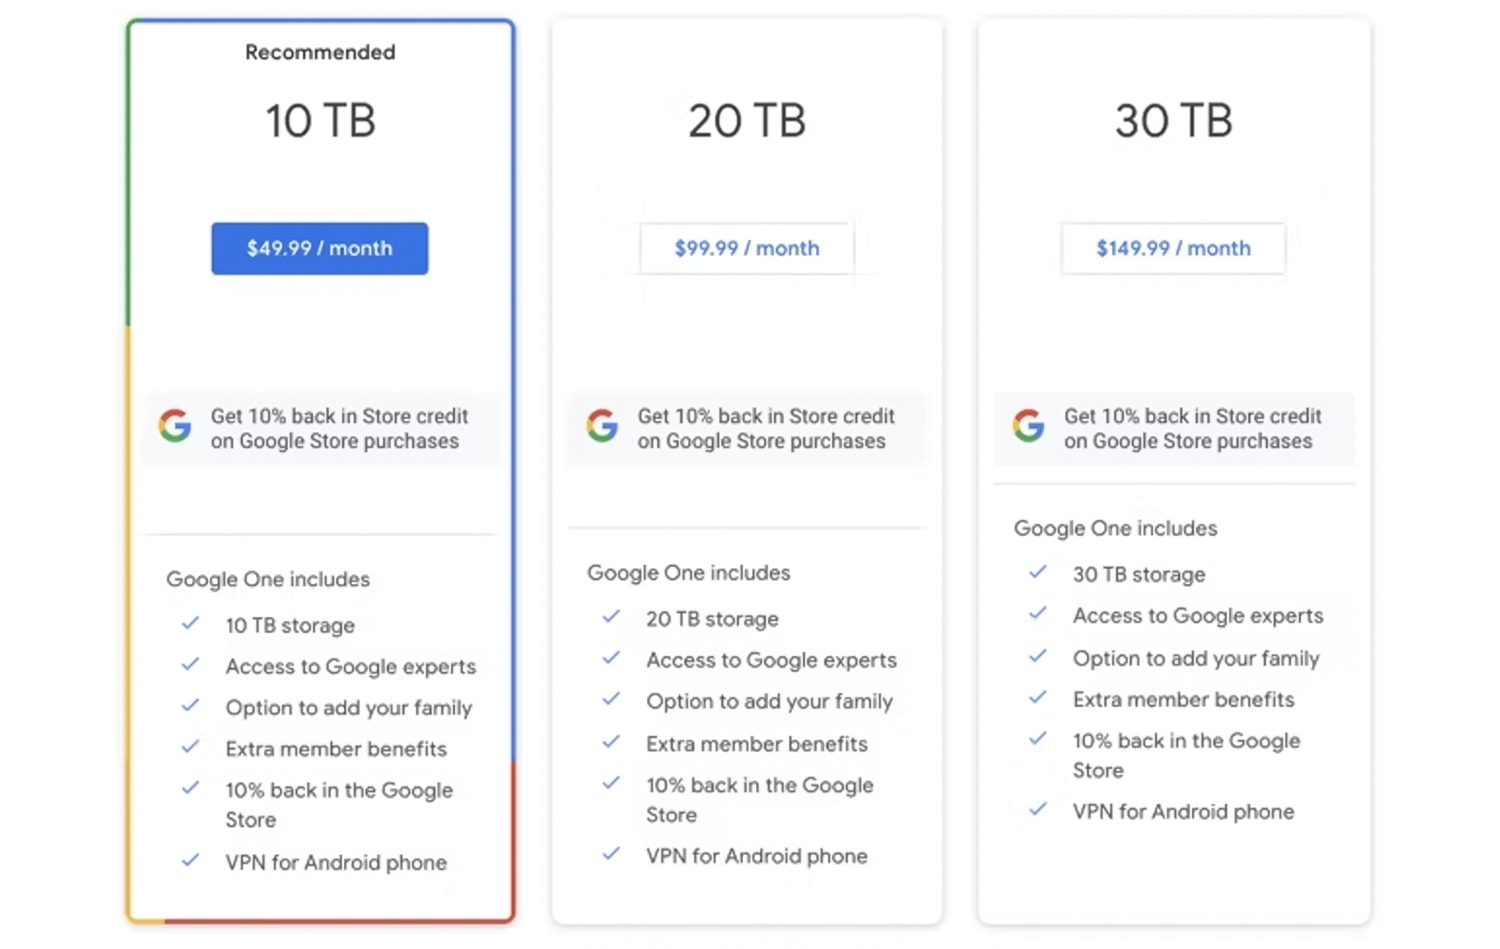Select the $149.99 / month plan button

coord(1172,248)
